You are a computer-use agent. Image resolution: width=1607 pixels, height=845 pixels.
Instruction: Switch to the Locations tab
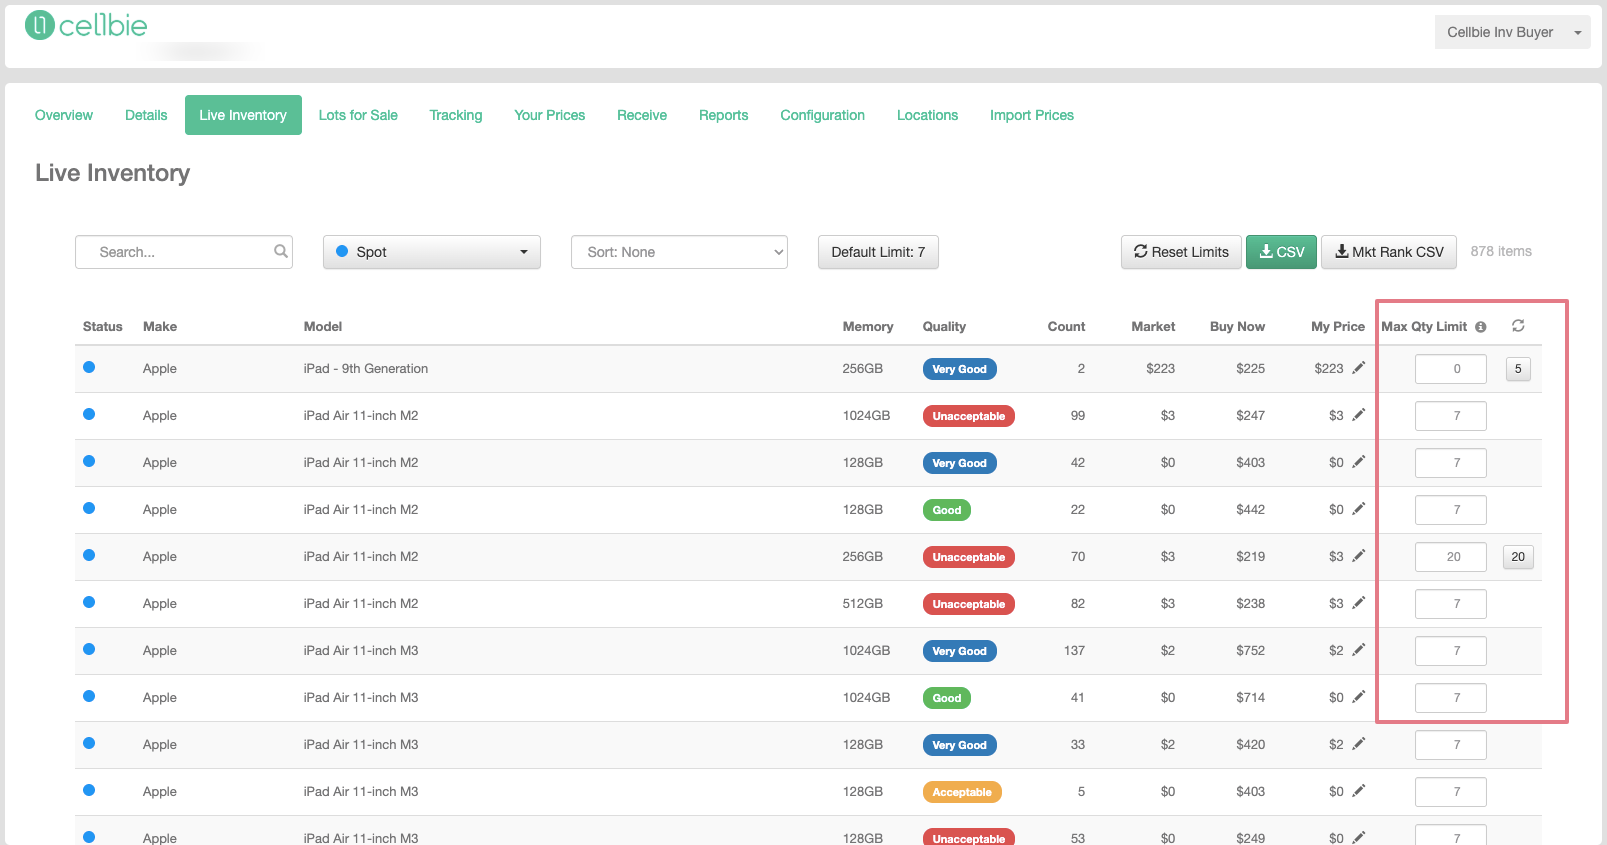click(928, 115)
